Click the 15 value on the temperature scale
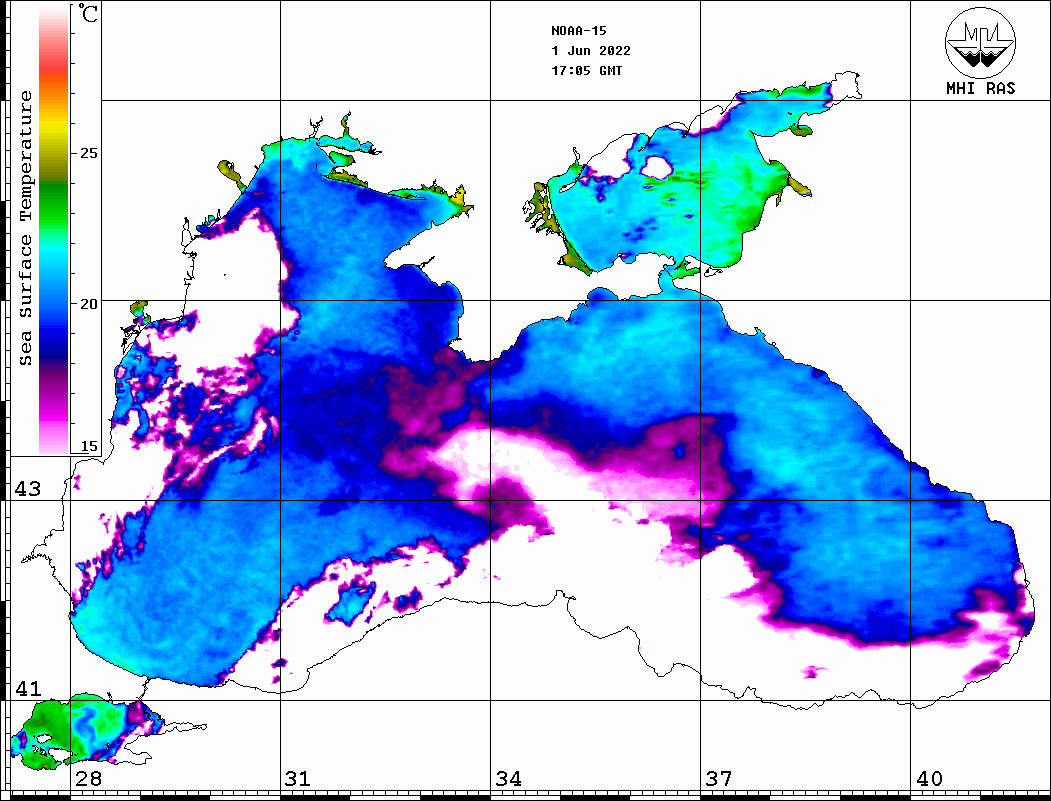 (88, 446)
